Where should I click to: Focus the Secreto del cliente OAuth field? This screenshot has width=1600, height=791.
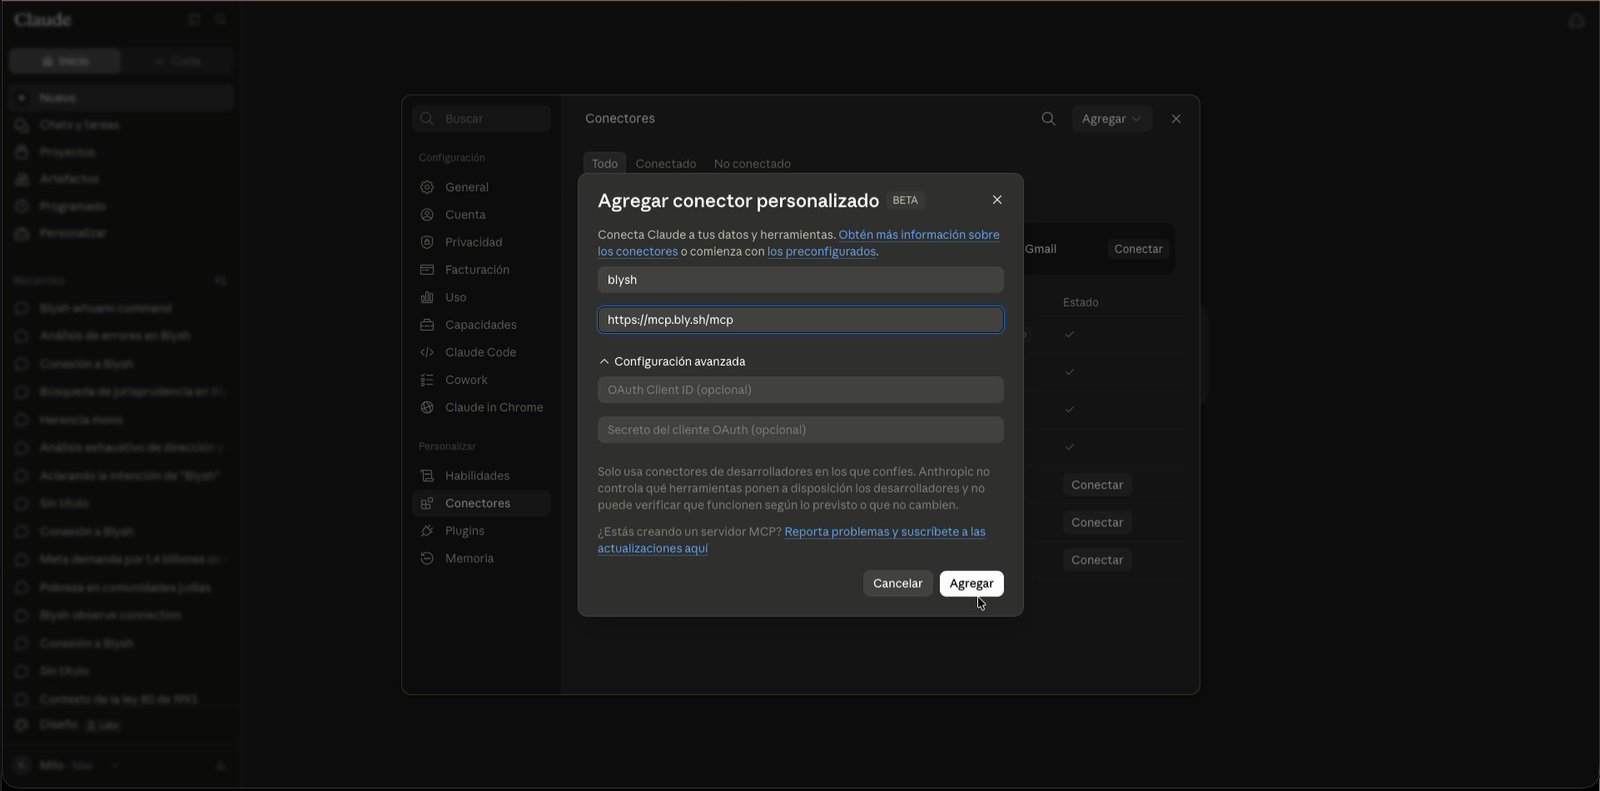click(x=800, y=430)
